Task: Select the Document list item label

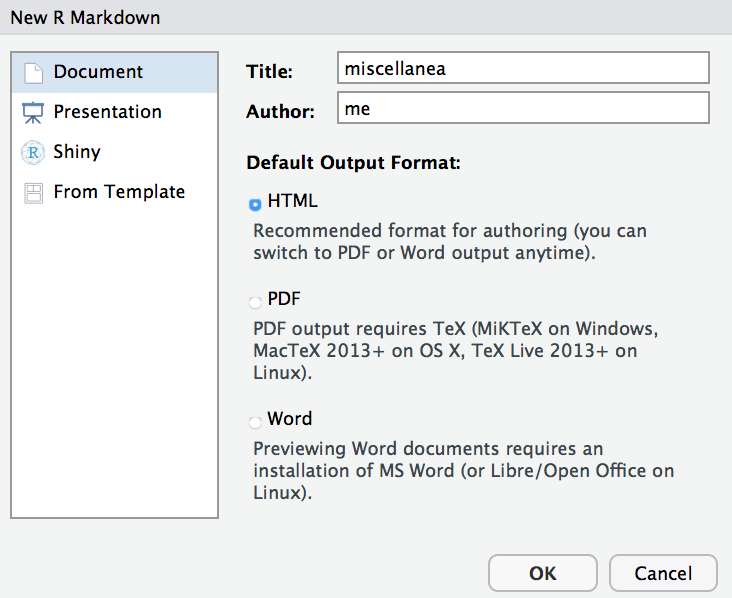Action: click(x=98, y=72)
